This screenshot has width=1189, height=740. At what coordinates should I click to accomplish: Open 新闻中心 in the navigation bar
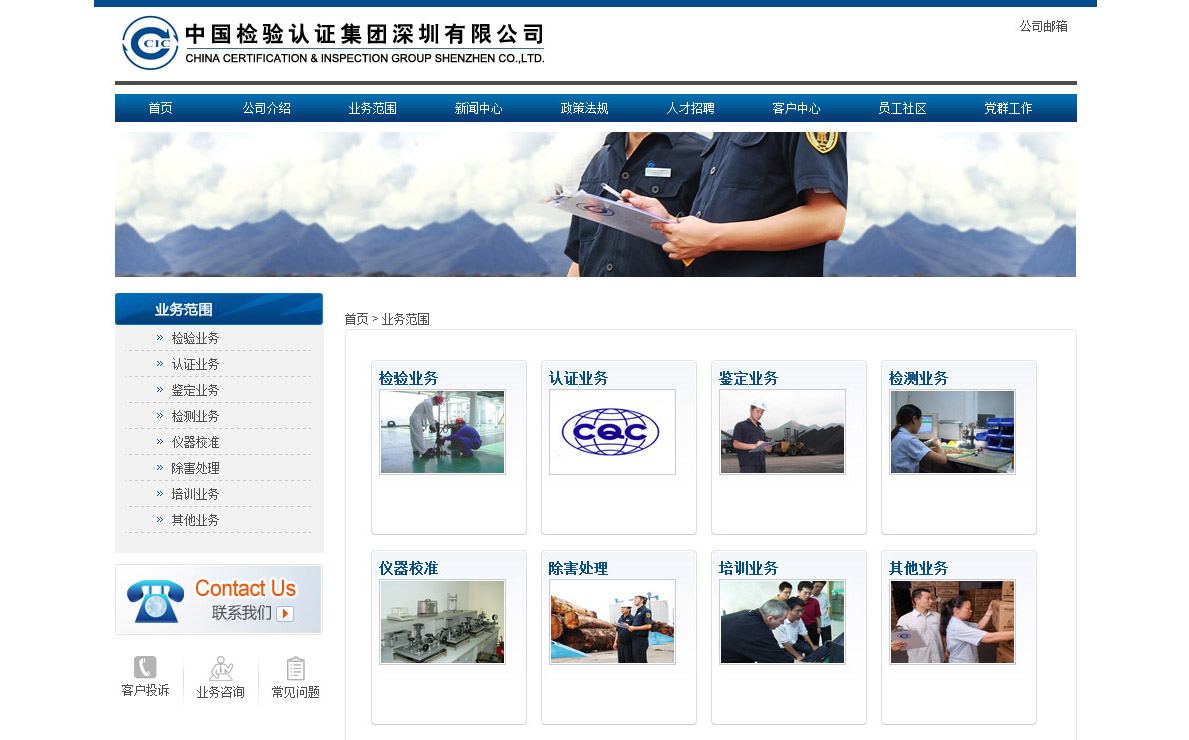coord(478,108)
